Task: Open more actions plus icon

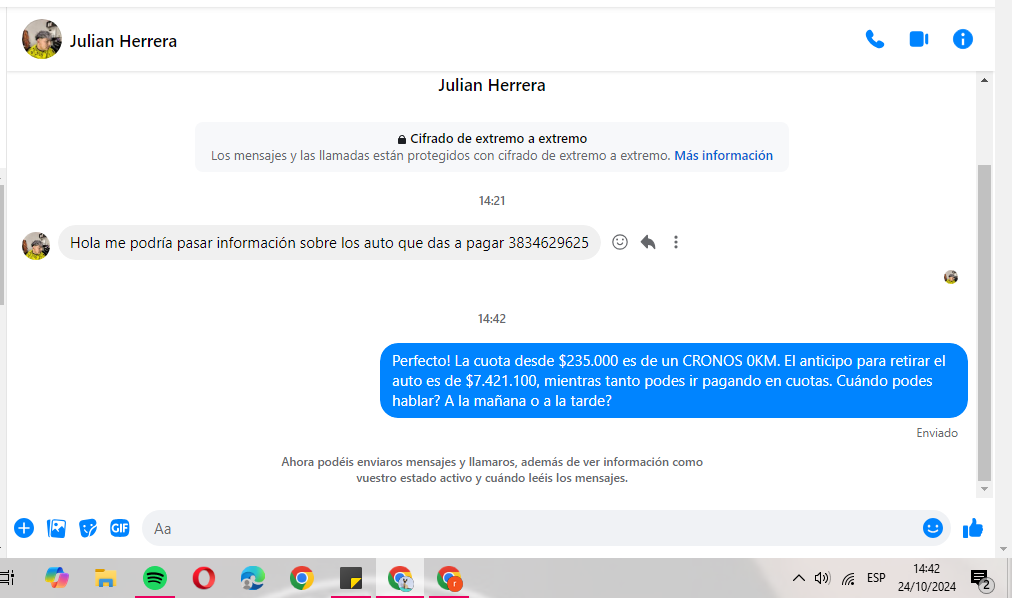Action: pos(24,528)
